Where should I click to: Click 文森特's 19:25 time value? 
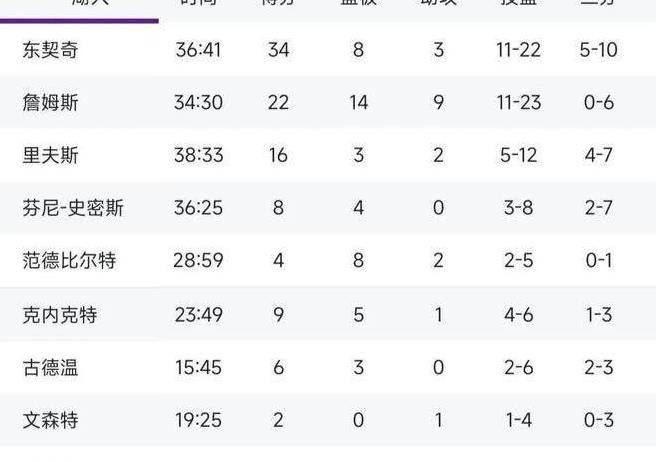(198, 420)
